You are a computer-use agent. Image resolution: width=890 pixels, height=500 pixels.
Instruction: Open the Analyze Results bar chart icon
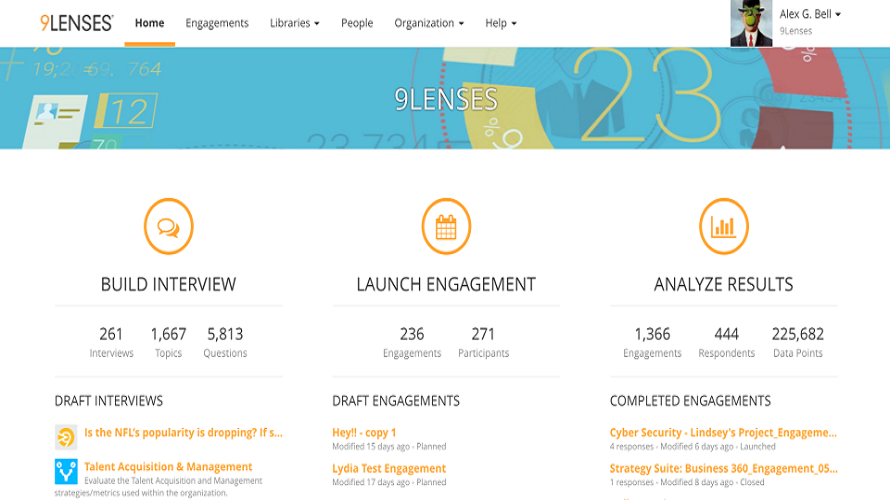[x=724, y=226]
